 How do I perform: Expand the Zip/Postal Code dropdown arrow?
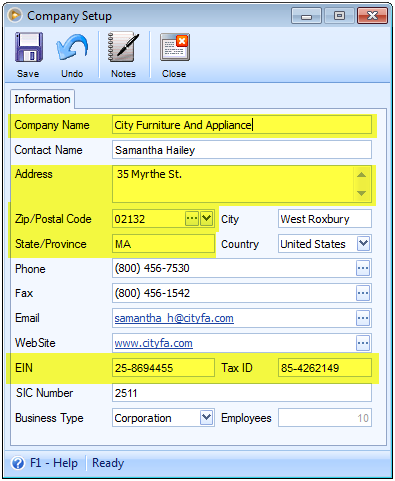(207, 219)
